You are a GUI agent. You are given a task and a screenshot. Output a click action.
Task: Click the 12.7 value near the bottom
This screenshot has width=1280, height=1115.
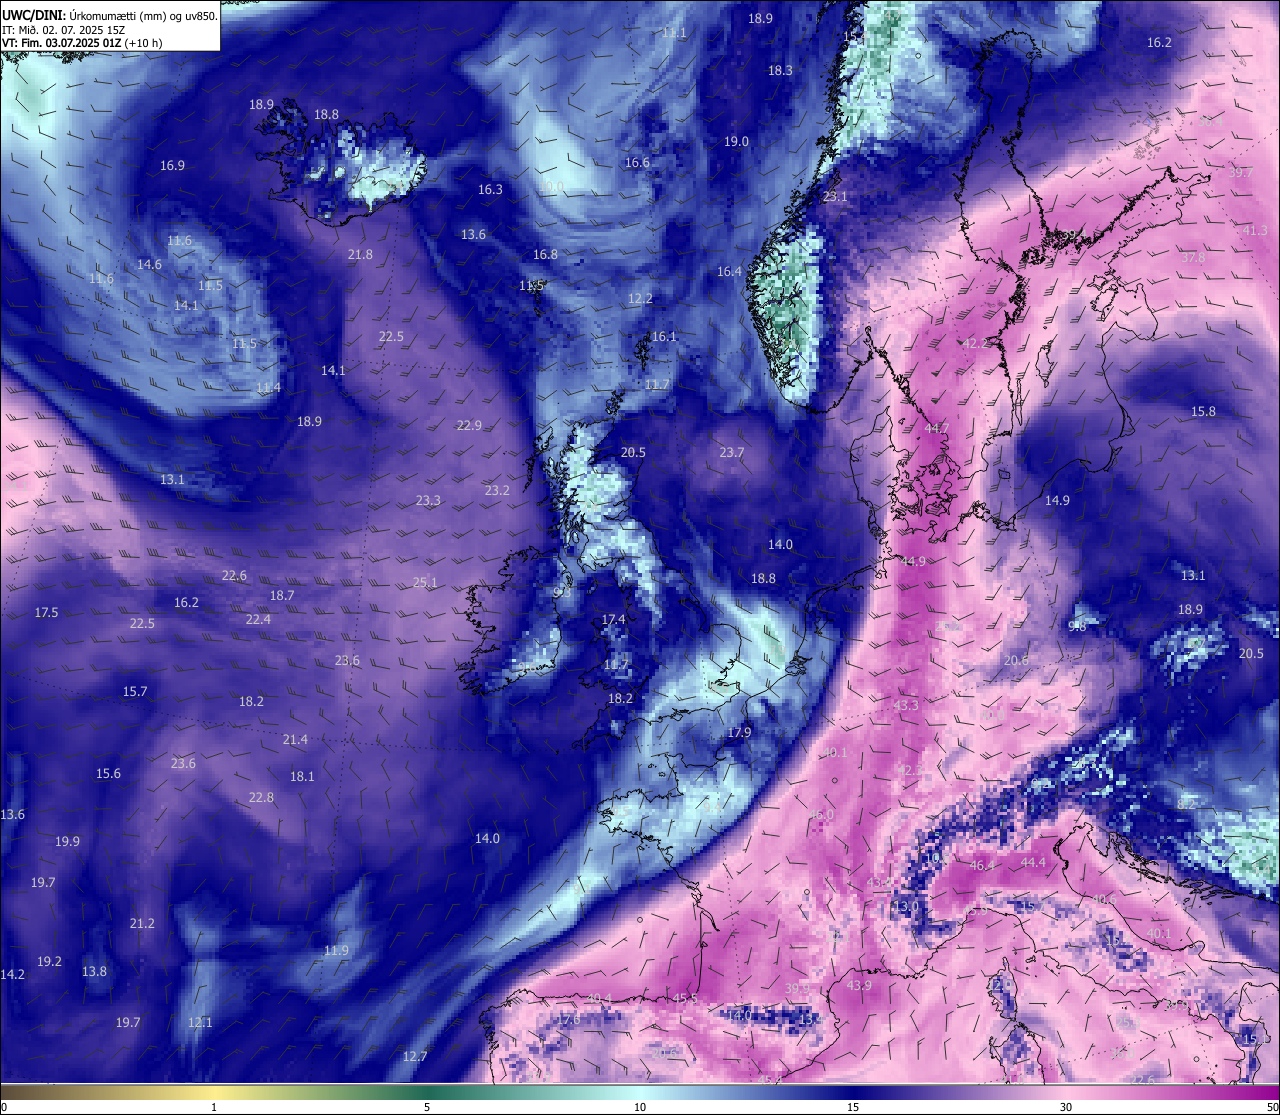(x=415, y=1056)
